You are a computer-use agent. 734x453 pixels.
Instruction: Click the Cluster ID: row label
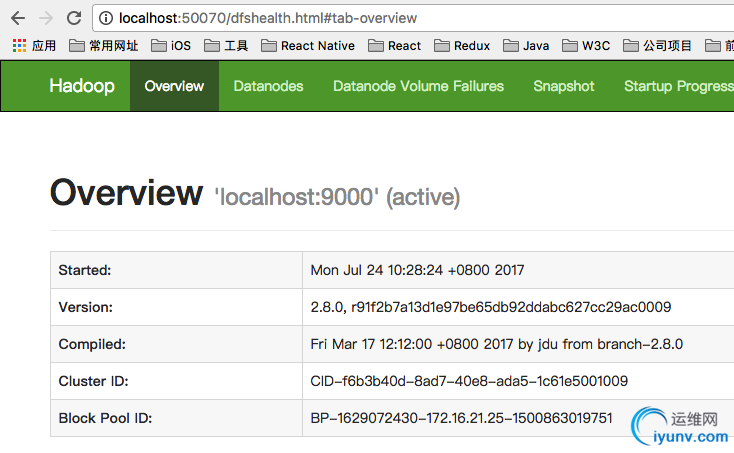coord(94,381)
